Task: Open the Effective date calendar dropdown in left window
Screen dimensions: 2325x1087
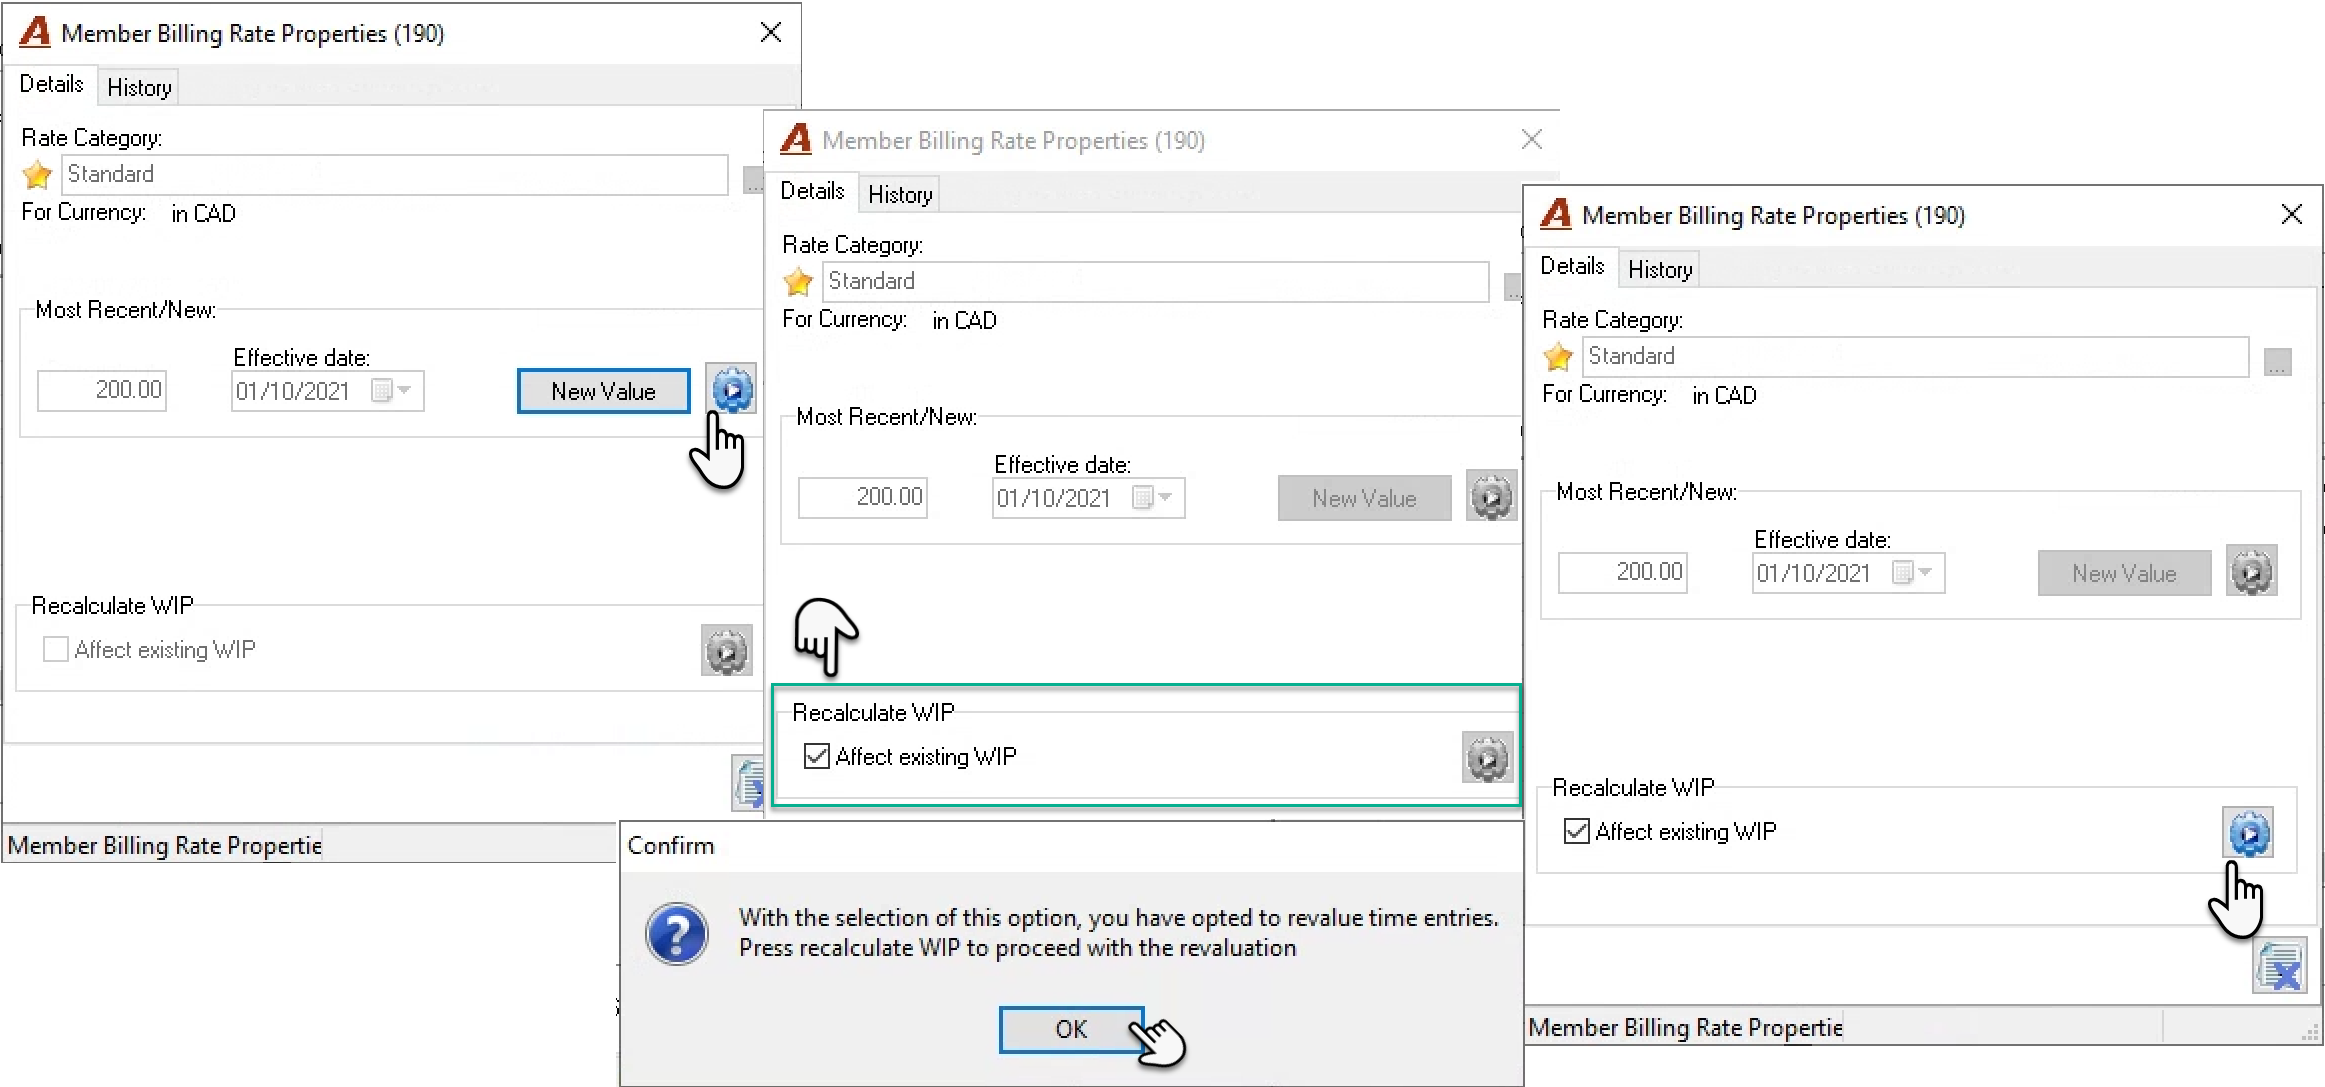Action: coord(392,391)
